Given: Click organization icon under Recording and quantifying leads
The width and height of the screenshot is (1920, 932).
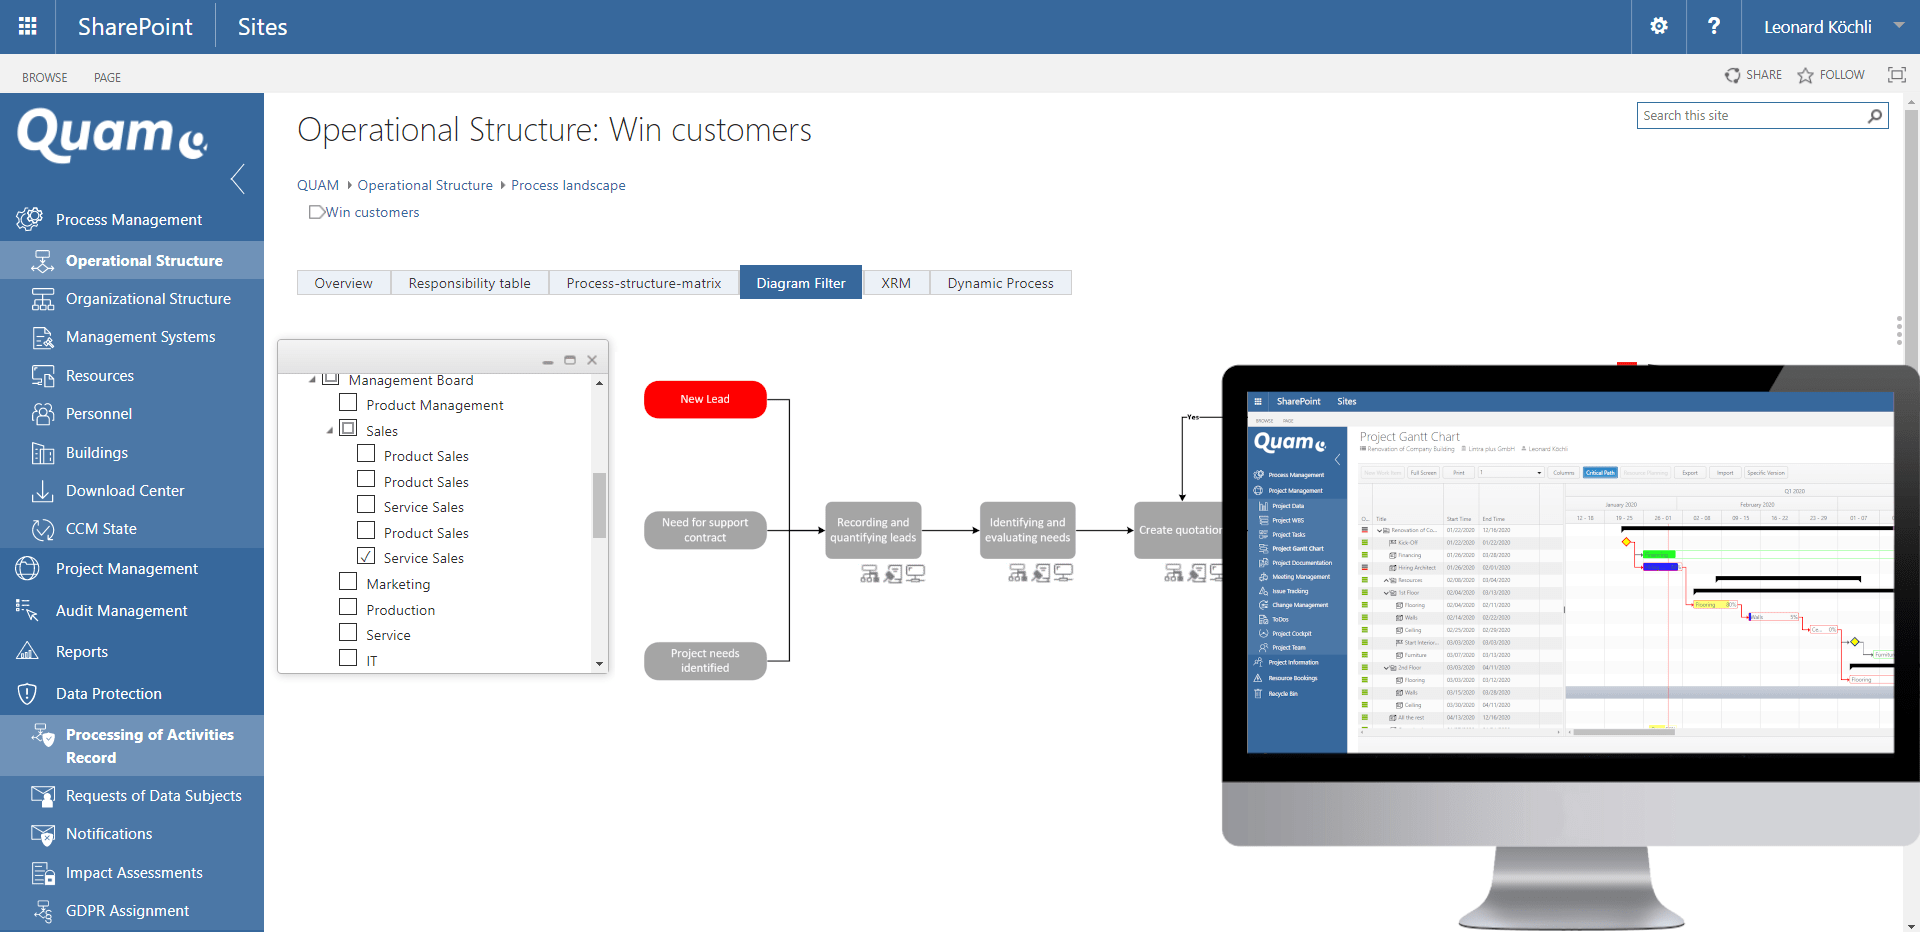Looking at the screenshot, I should (870, 573).
